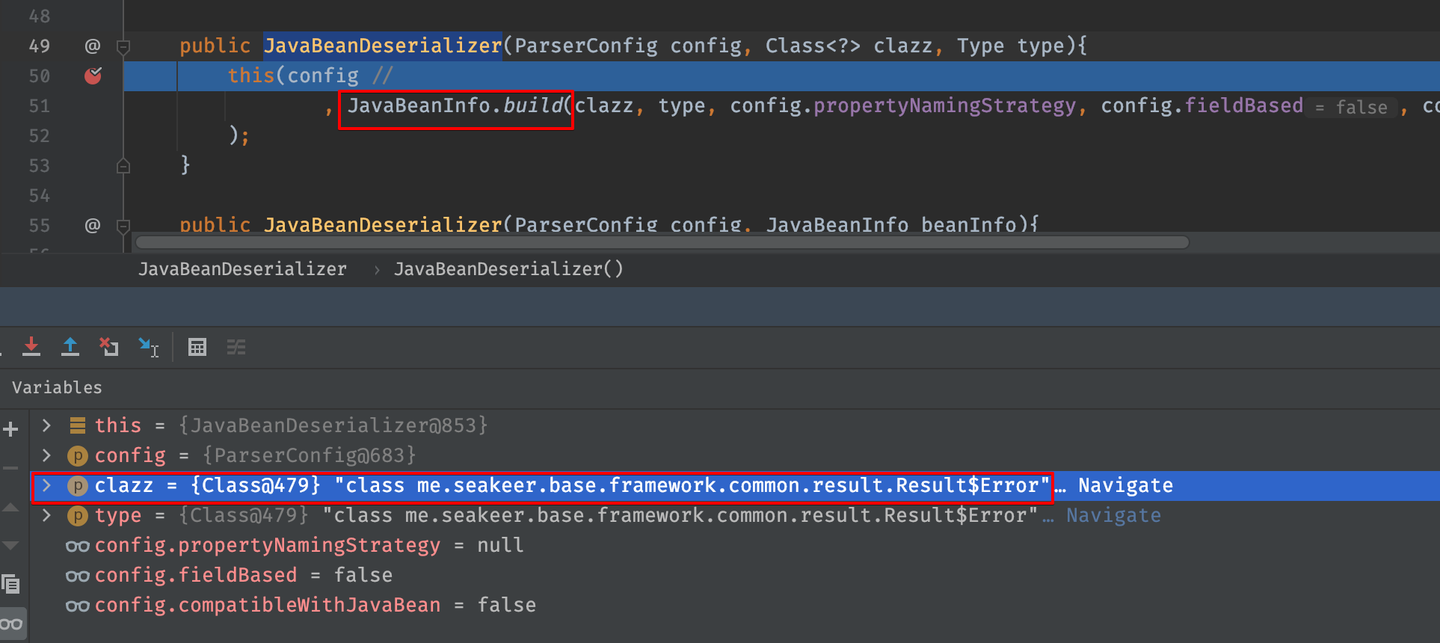Screen dimensions: 1440x643
Task: Select the config.fieldBased watch entry
Action: (x=195, y=576)
